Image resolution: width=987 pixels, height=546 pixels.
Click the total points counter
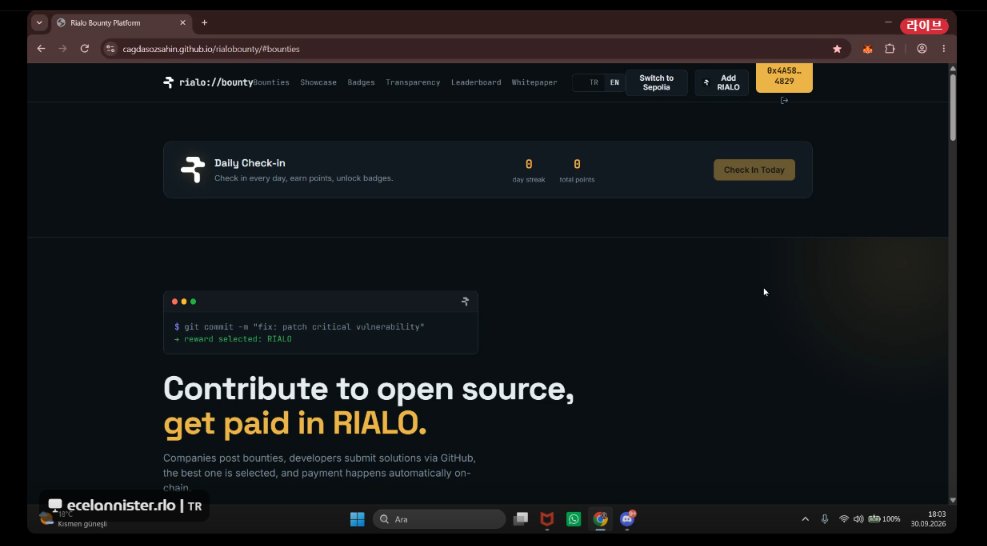[x=577, y=171]
